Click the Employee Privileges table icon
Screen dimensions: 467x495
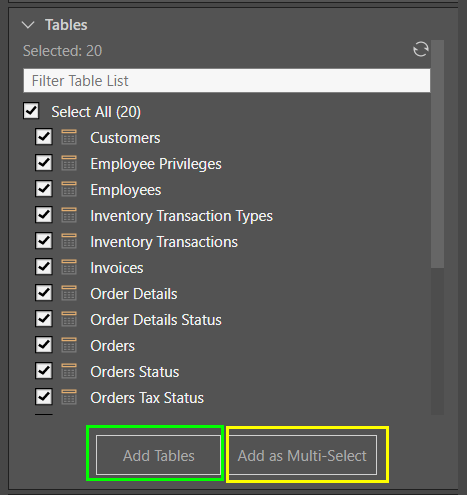click(x=69, y=163)
